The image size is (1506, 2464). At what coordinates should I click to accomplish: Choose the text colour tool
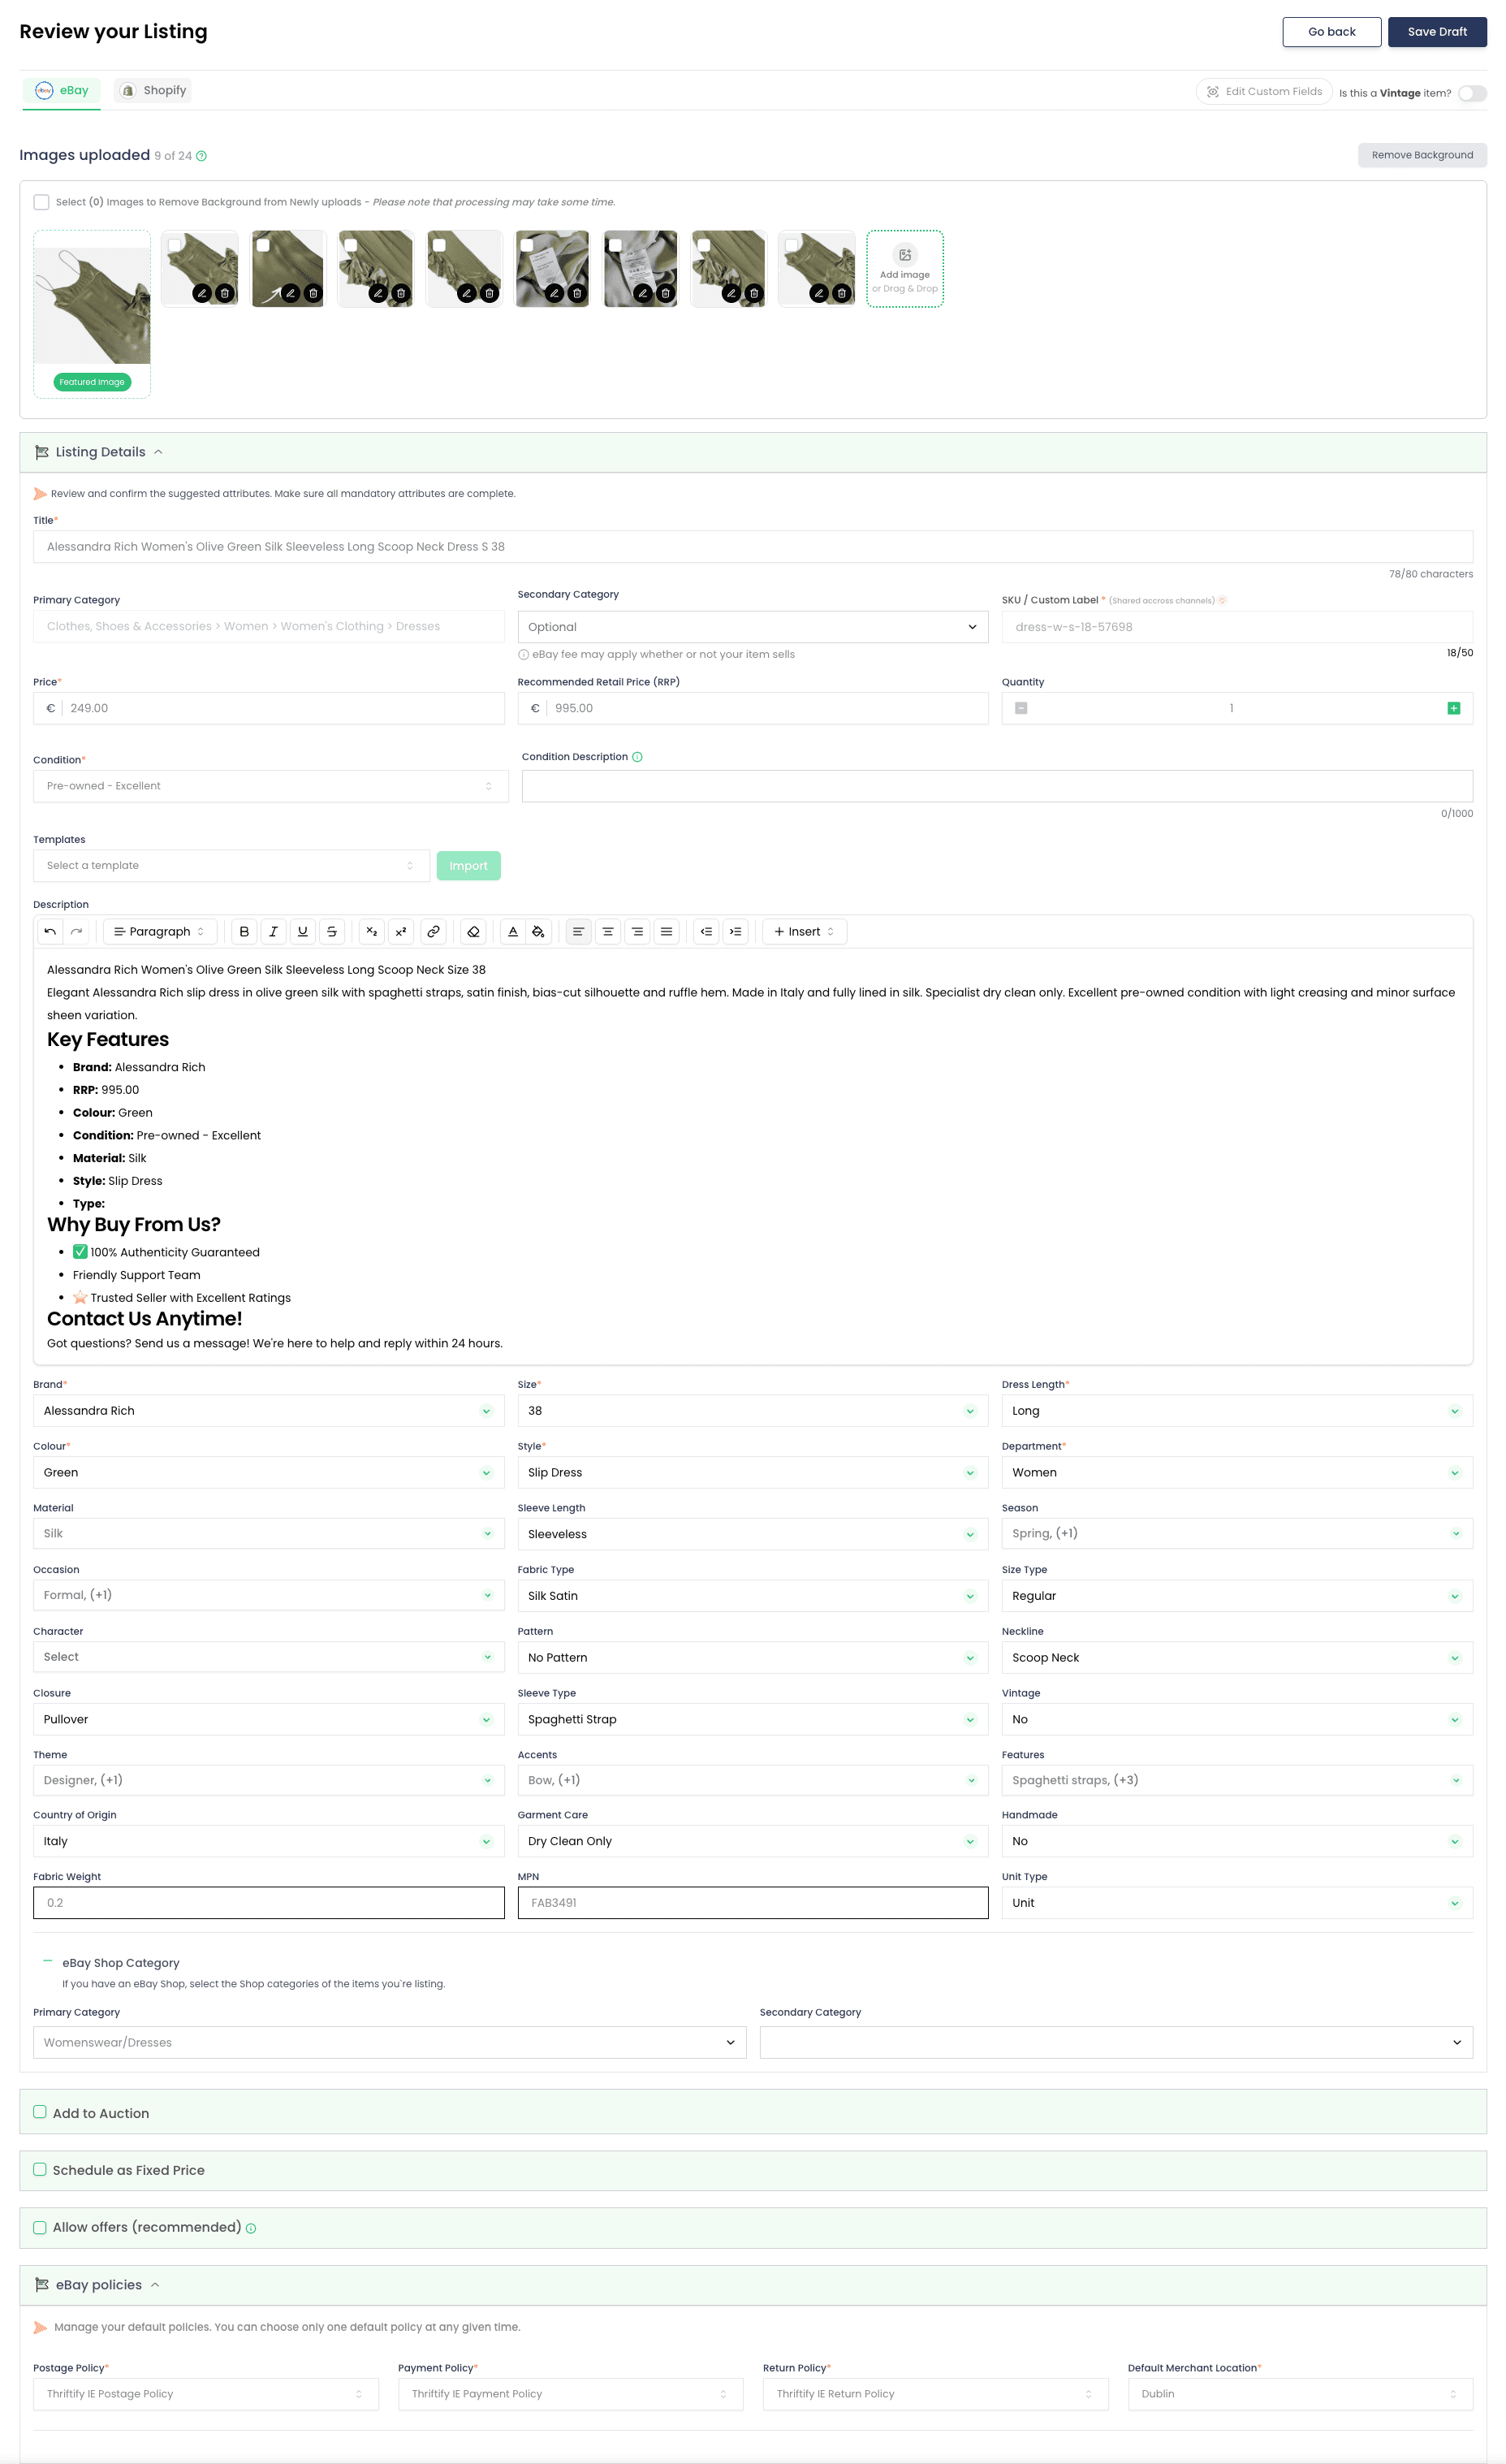(x=513, y=931)
